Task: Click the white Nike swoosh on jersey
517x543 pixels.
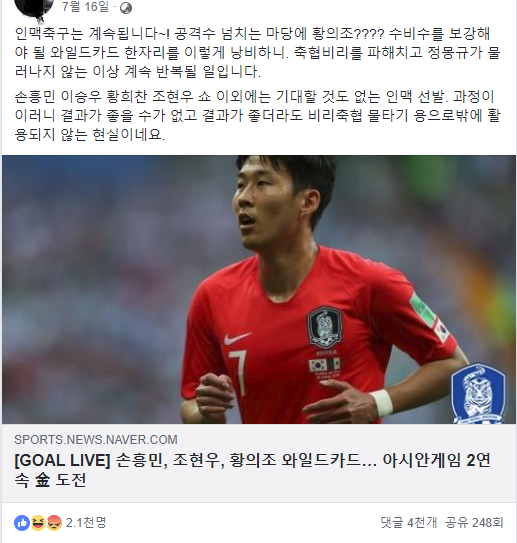Action: coord(237,338)
